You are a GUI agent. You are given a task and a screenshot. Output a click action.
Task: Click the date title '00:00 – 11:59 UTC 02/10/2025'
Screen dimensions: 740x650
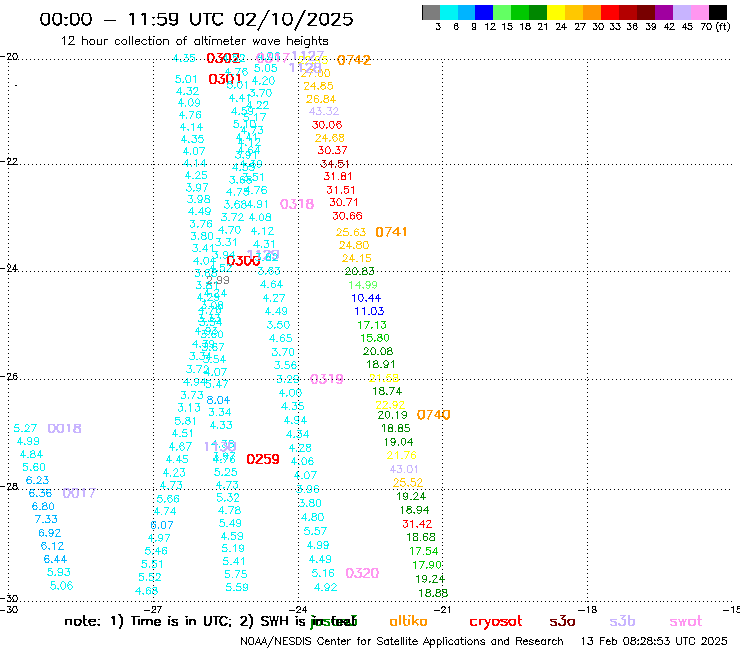[x=196, y=19]
